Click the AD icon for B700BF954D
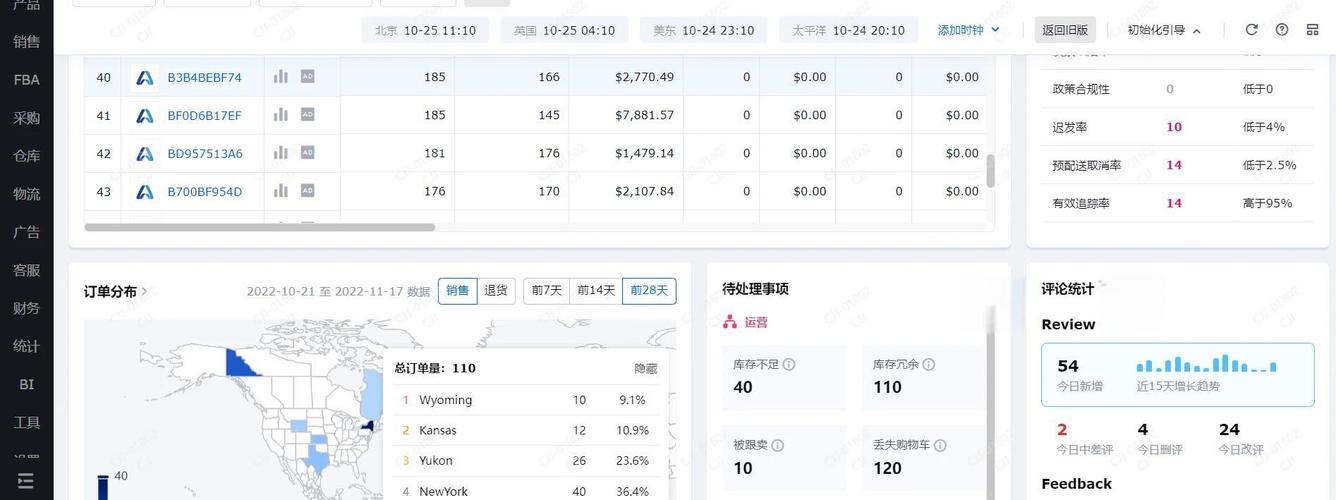The height and width of the screenshot is (500, 1336). (308, 190)
